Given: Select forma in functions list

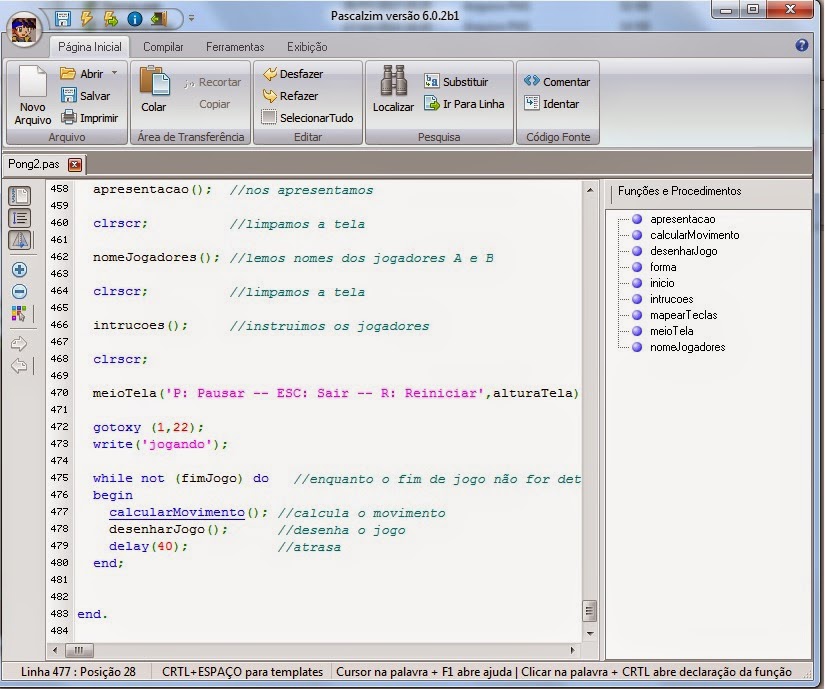Looking at the screenshot, I should point(663,267).
